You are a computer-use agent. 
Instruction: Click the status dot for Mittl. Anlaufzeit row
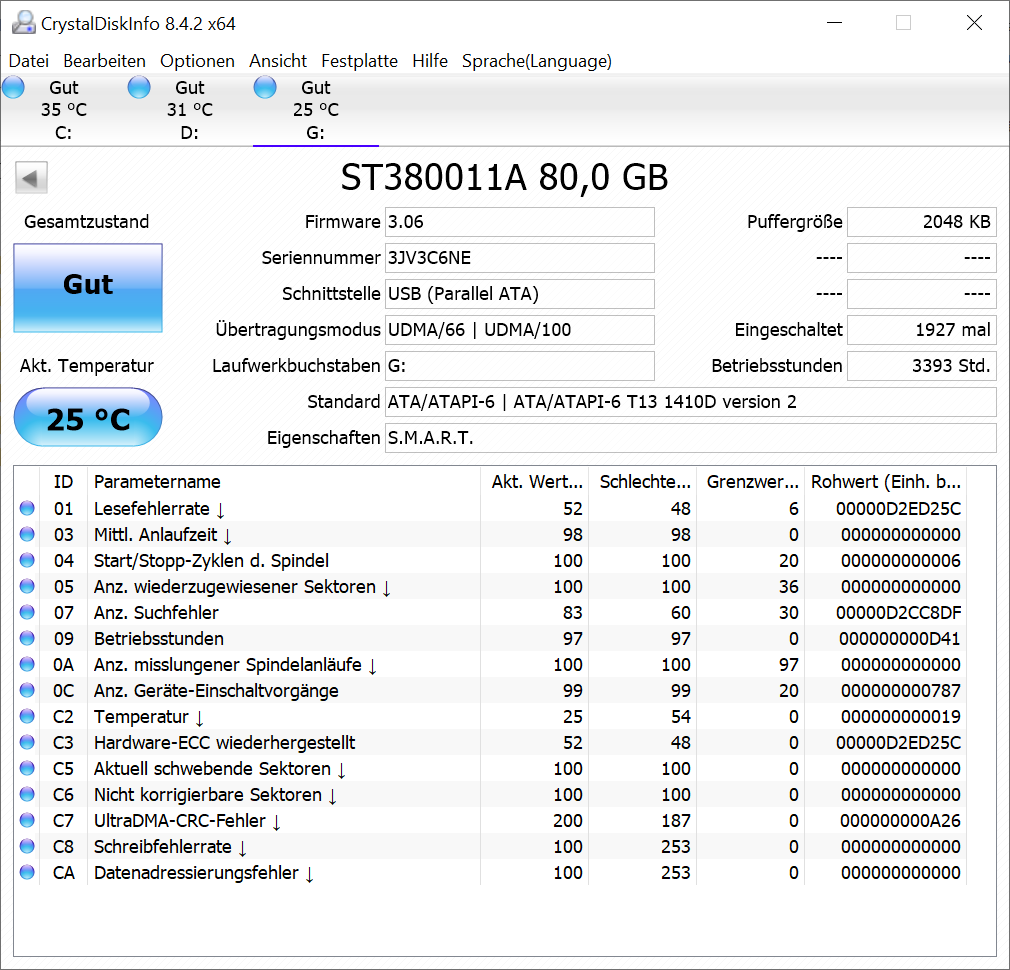(27, 534)
